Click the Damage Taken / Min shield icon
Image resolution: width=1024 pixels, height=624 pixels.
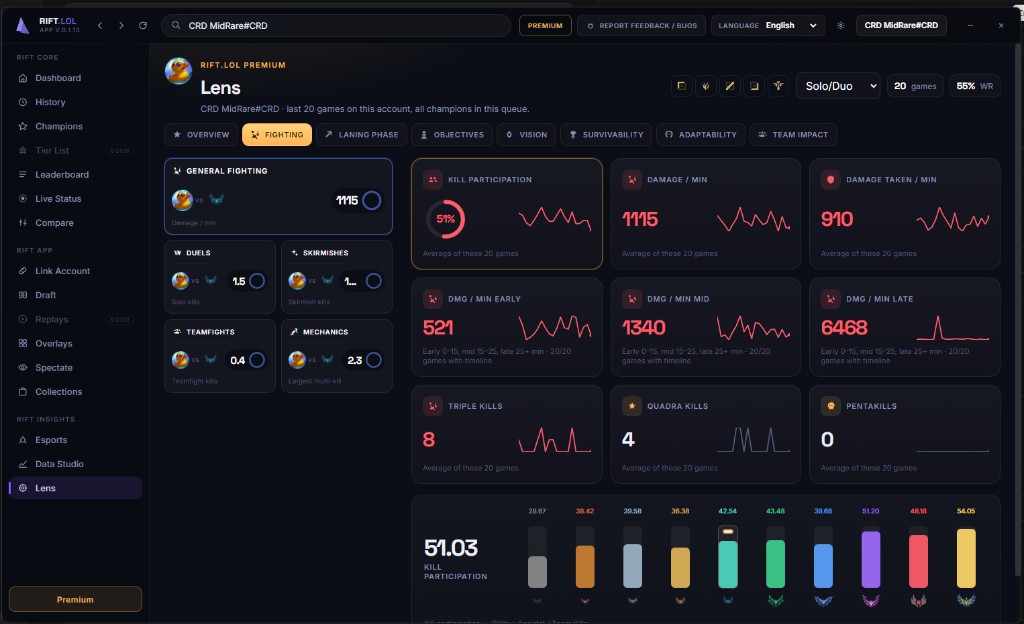point(831,179)
